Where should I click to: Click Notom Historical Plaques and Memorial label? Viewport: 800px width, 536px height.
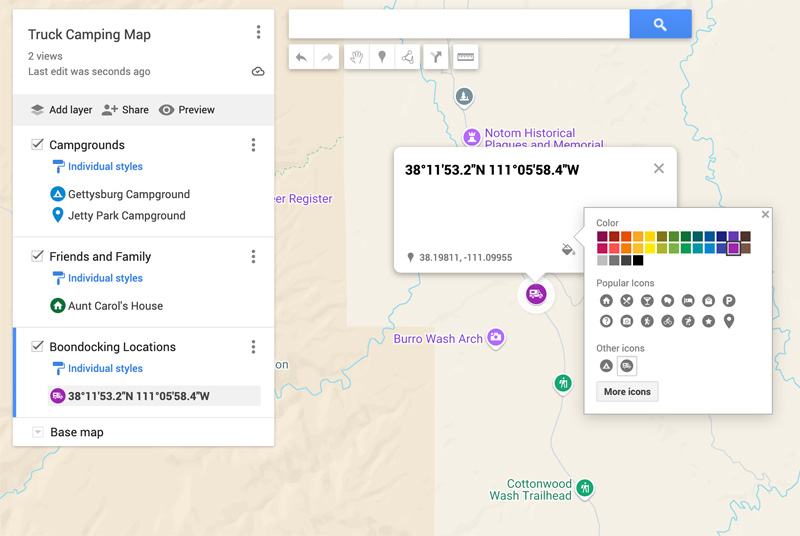click(x=544, y=138)
